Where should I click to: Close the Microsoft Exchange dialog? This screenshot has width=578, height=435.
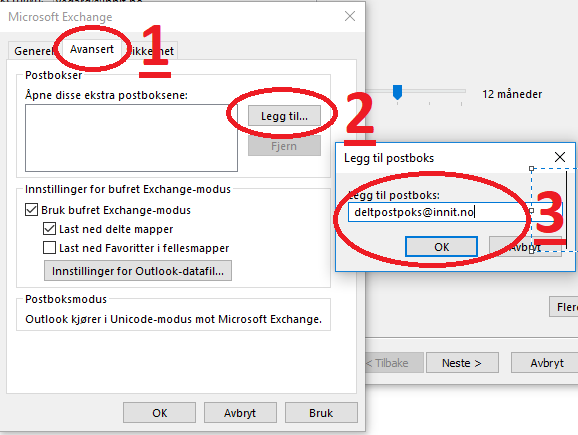[x=349, y=16]
